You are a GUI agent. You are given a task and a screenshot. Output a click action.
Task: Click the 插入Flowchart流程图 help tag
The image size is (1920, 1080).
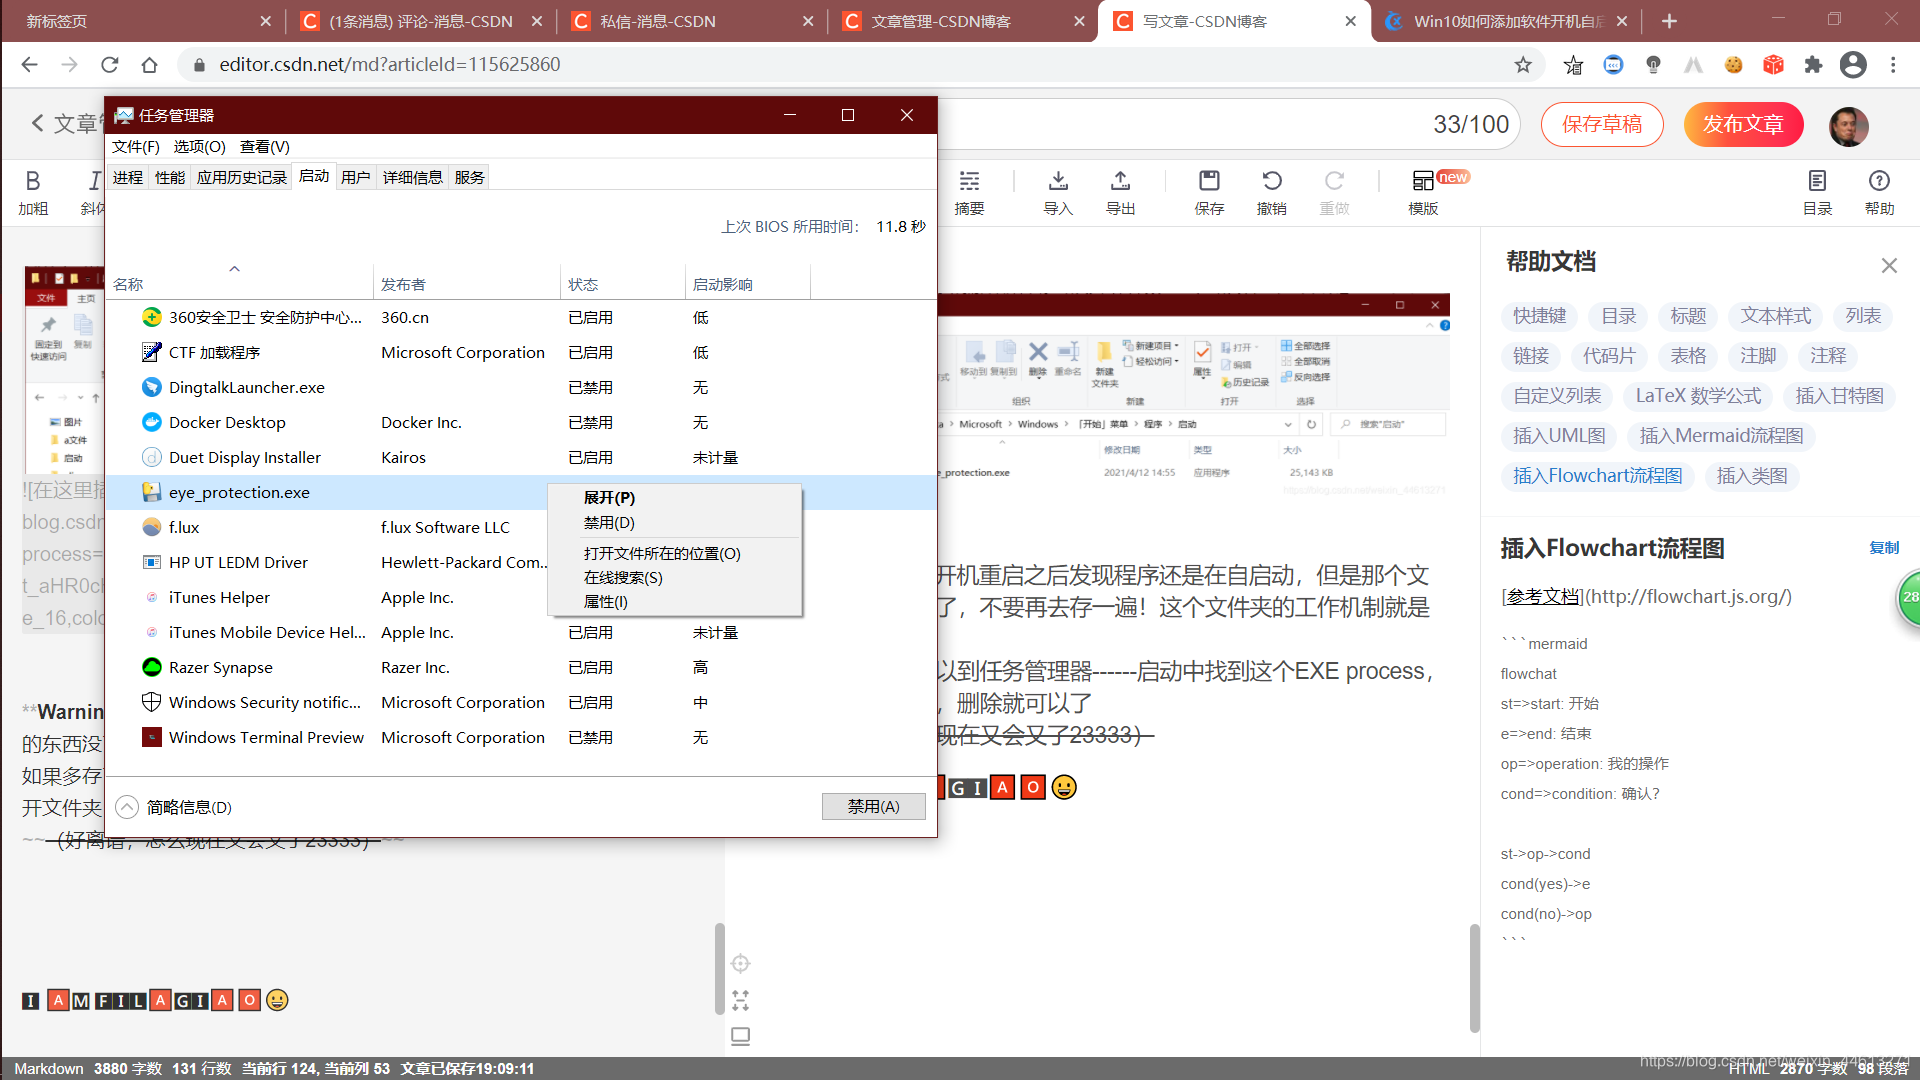tap(1597, 476)
